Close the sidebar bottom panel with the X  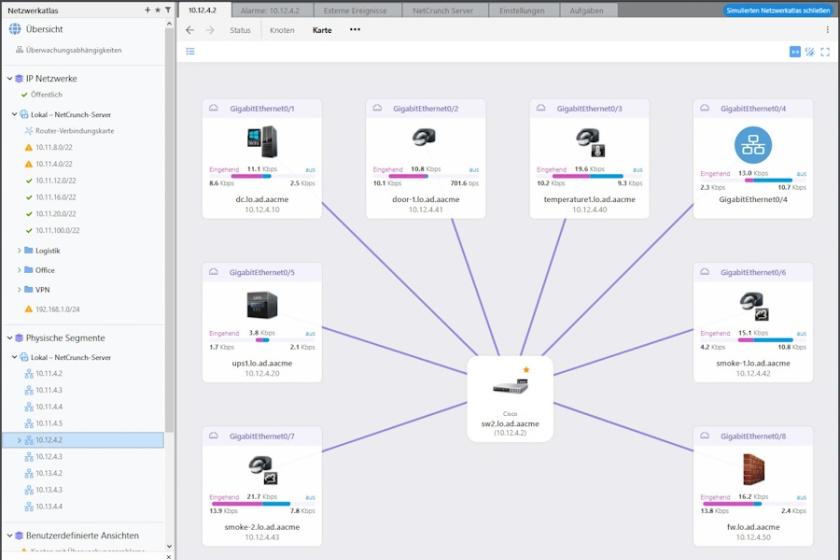pyautogui.click(x=169, y=557)
